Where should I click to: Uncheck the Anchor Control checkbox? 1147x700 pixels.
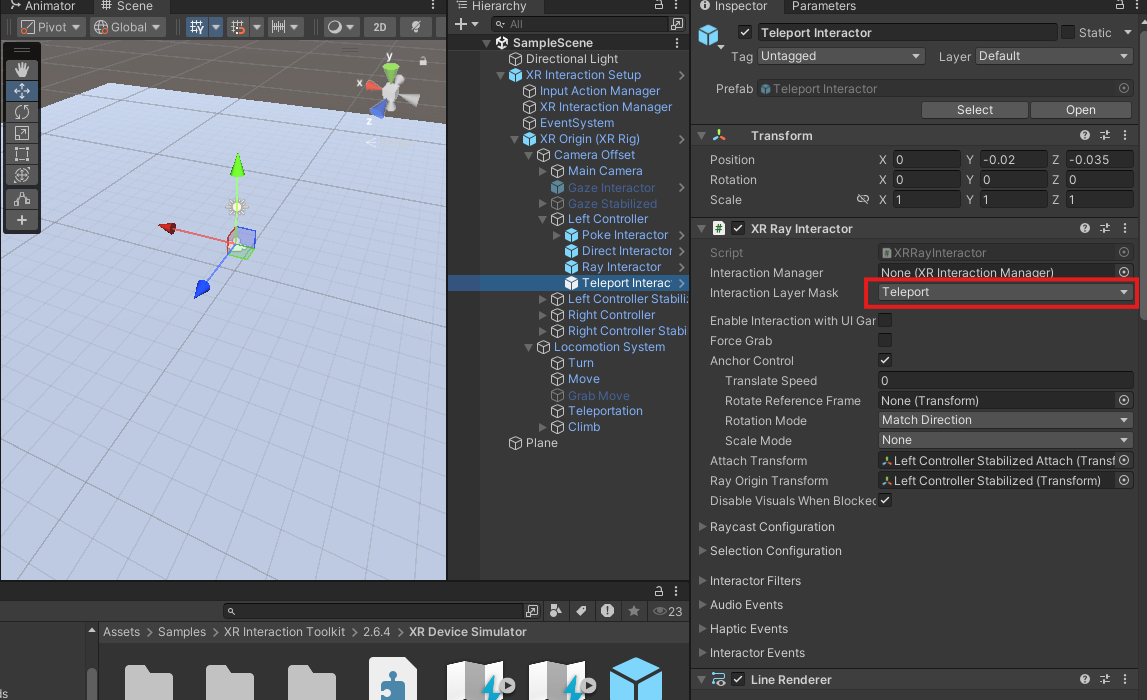click(x=885, y=360)
